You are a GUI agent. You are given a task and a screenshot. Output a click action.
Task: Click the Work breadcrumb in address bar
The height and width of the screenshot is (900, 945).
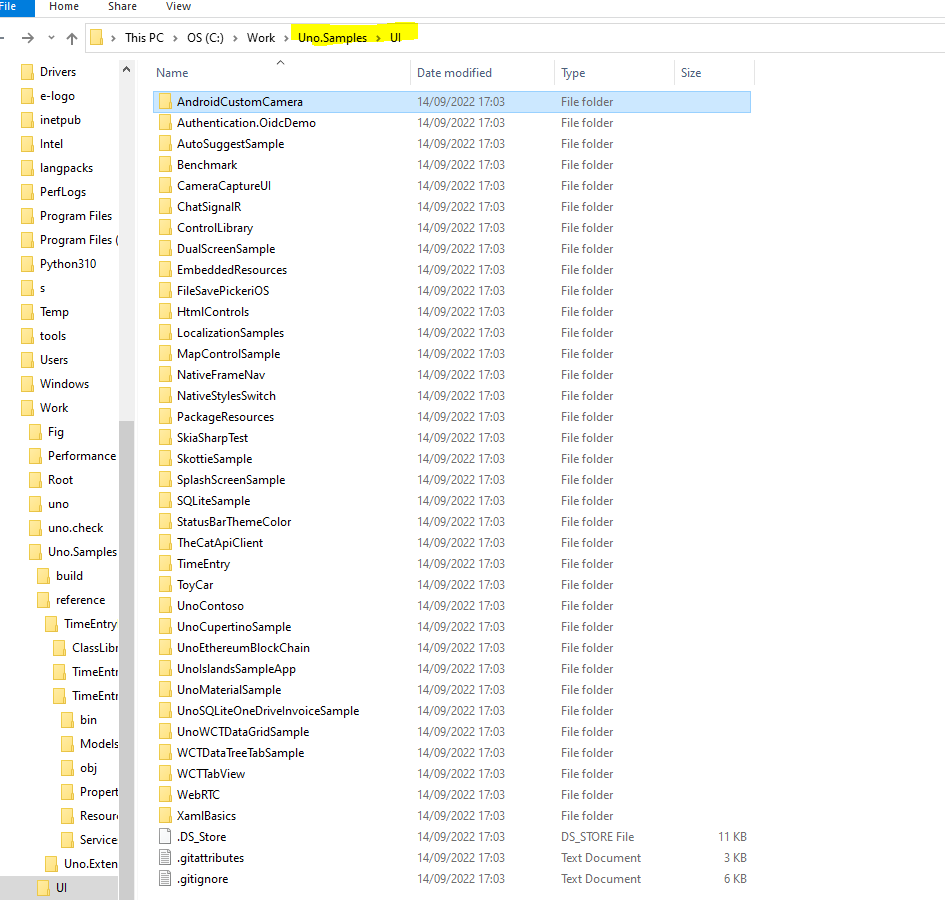click(x=261, y=38)
